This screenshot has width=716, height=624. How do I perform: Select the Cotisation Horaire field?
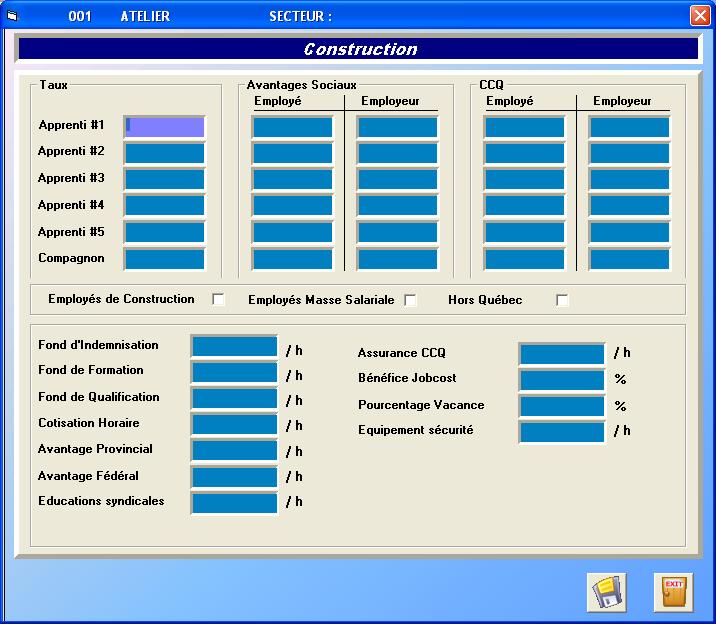click(234, 425)
